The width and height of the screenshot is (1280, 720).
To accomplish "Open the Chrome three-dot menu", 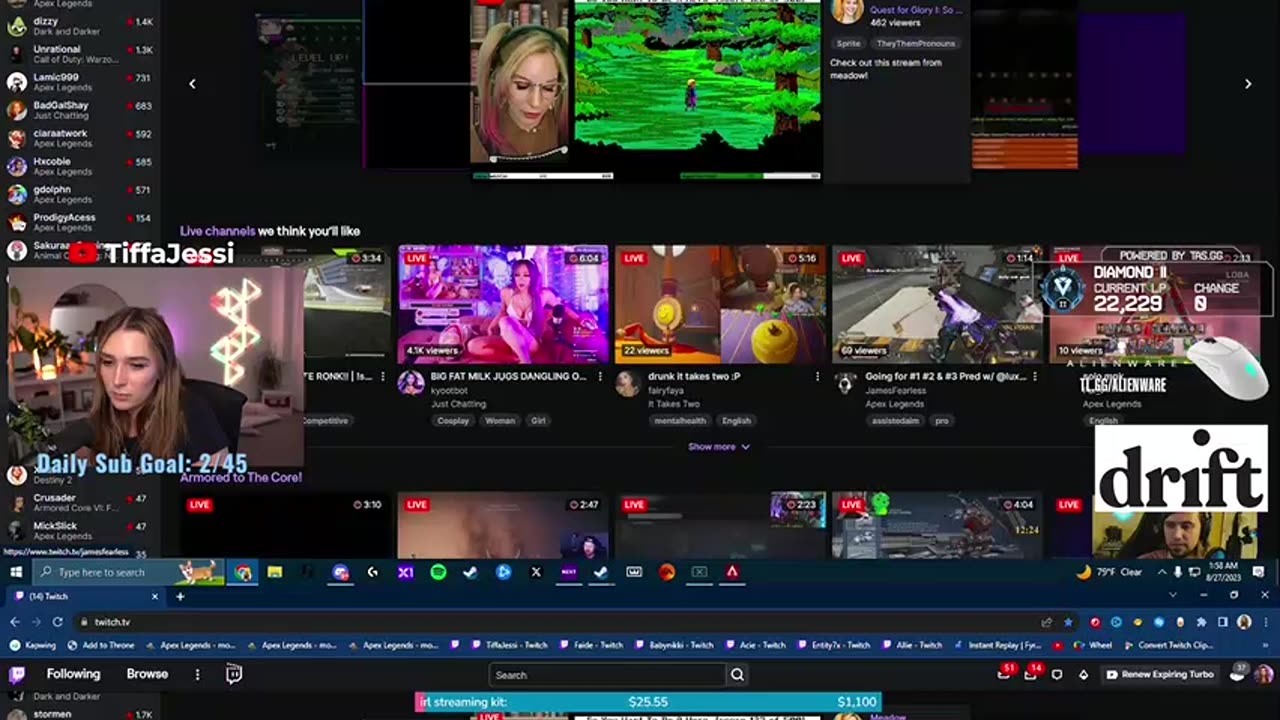I will pyautogui.click(x=1264, y=622).
